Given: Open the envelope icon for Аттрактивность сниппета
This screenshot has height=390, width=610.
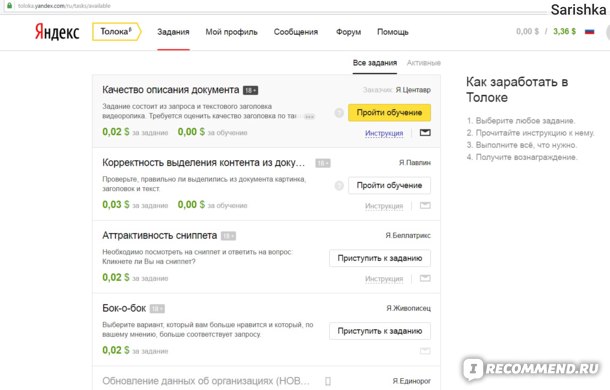Looking at the screenshot, I should 425,278.
